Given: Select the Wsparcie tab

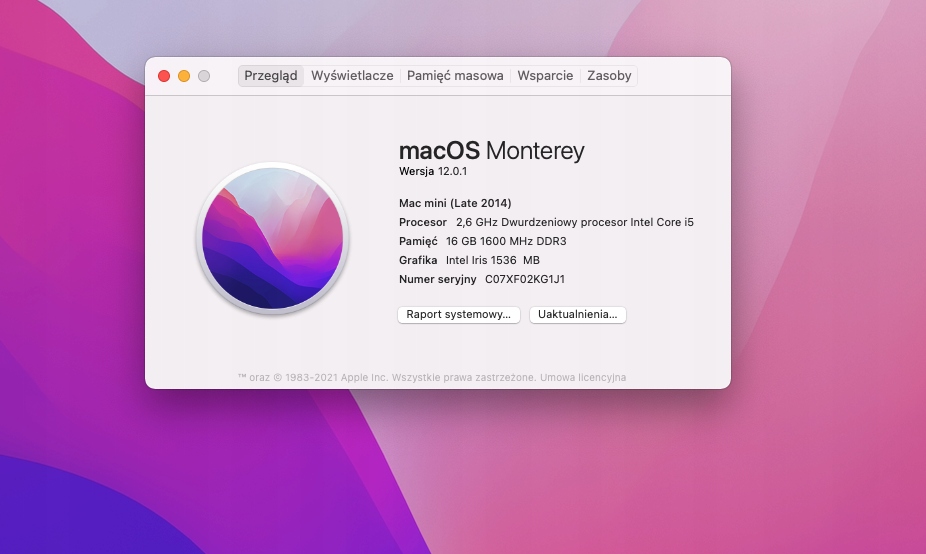Looking at the screenshot, I should [545, 76].
